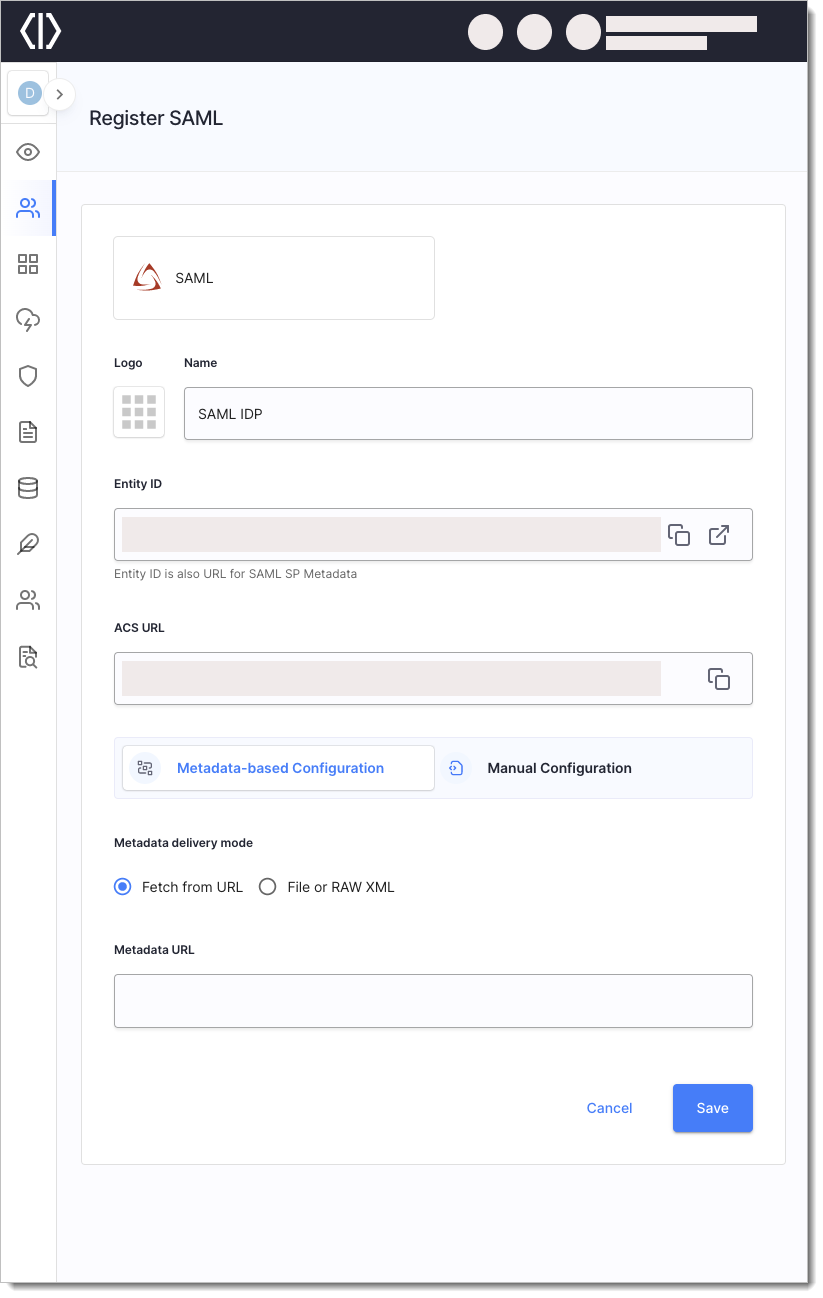Click the Register SAML heading
The height and width of the screenshot is (1298, 823).
[x=156, y=118]
